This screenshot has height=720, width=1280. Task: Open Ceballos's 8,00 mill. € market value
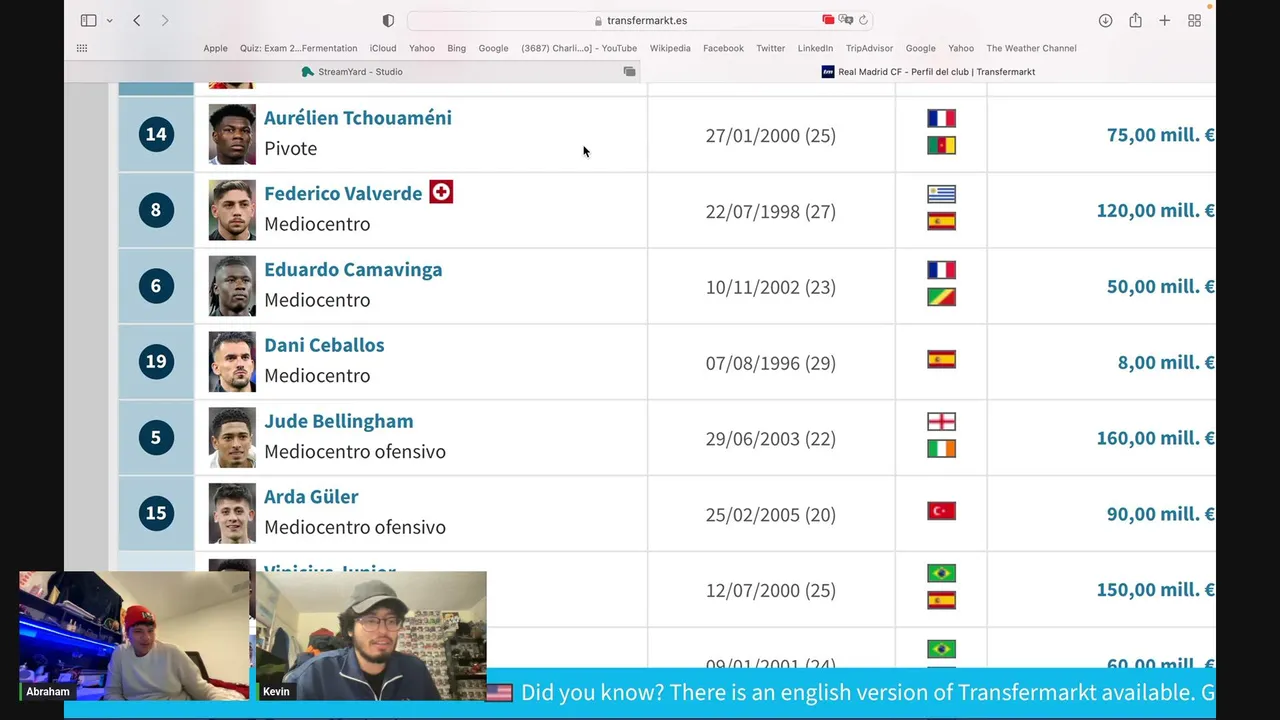(x=1166, y=363)
